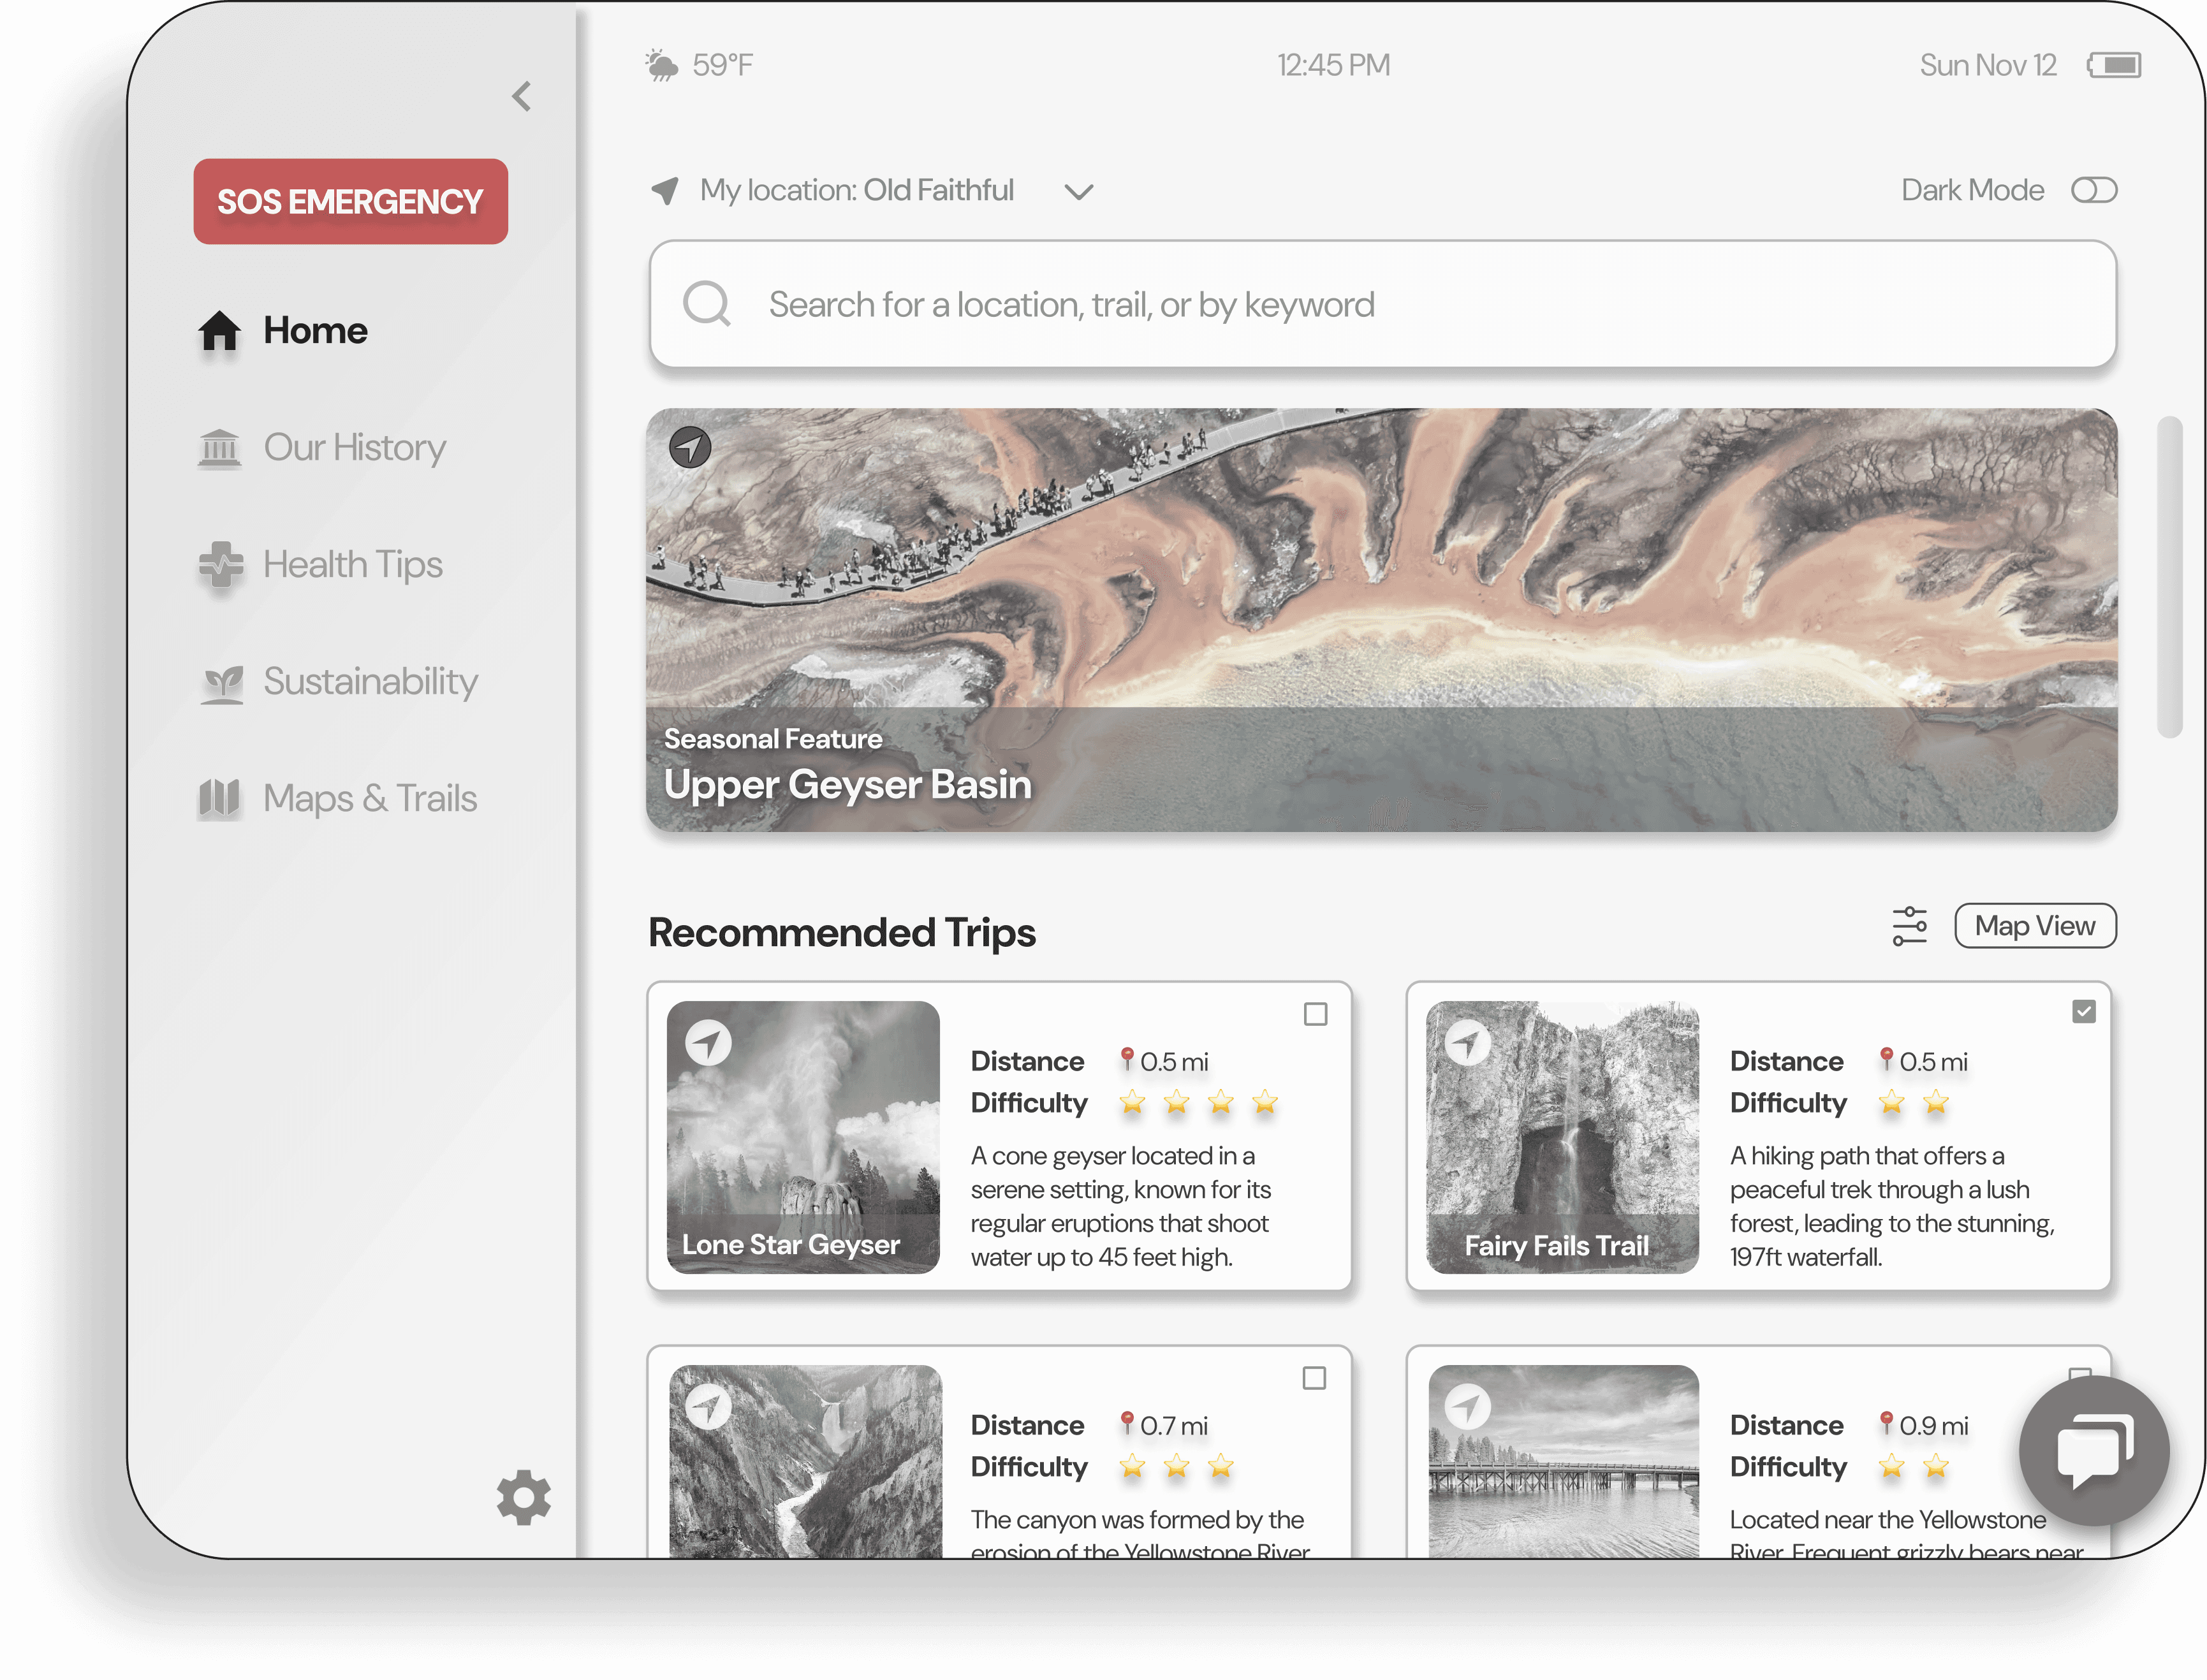Expand the My location dropdown chevron
Viewport: 2207px width, 1680px height.
[1078, 191]
